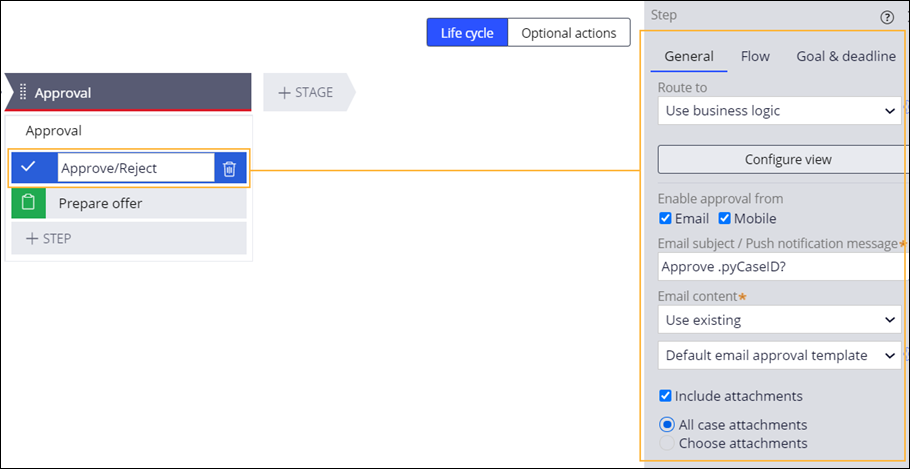Click the green clipboard icon for Prepare offer
This screenshot has width=910, height=469.
pyautogui.click(x=28, y=203)
